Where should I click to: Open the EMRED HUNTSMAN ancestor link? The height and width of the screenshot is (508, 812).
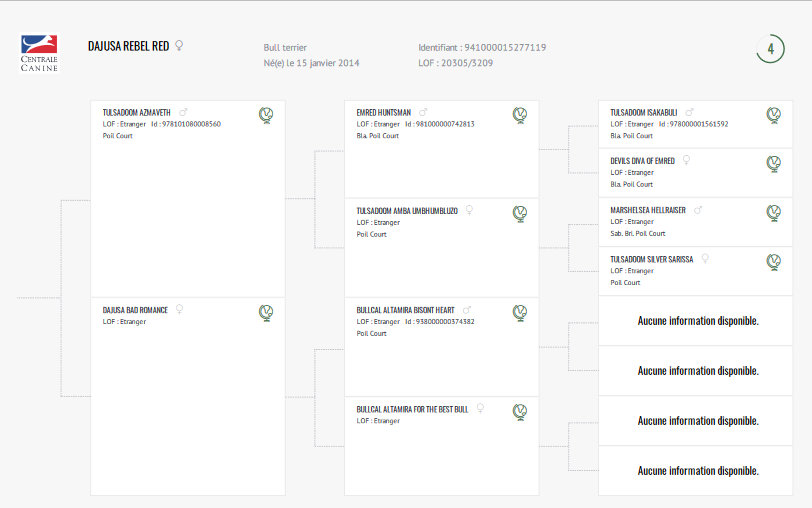click(384, 112)
